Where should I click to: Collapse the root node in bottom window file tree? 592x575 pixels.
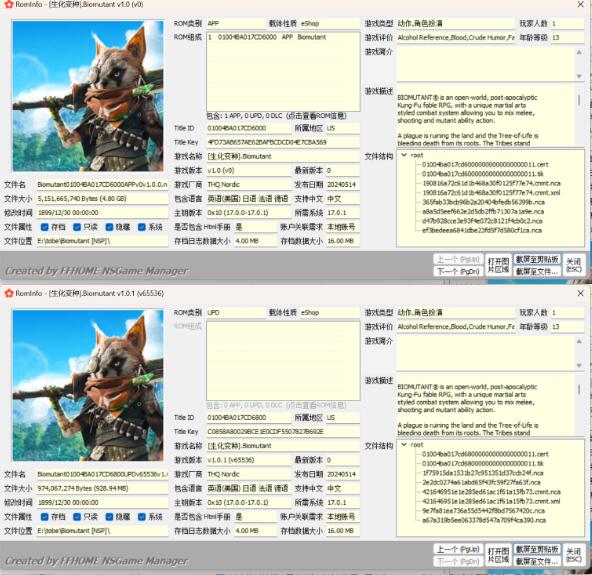(x=404, y=445)
